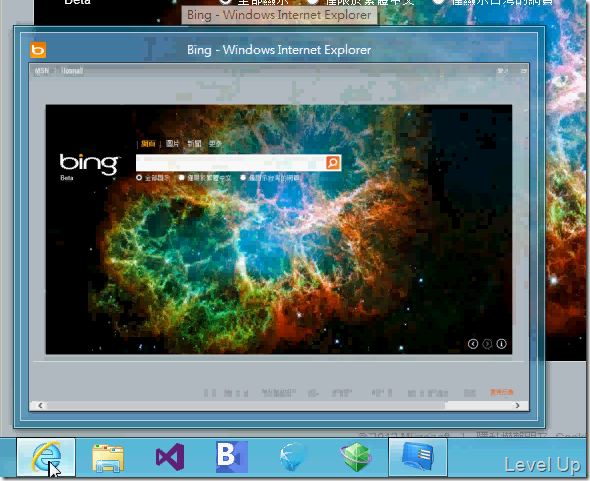
Task: Open the 更多 more tab
Action: coord(215,143)
